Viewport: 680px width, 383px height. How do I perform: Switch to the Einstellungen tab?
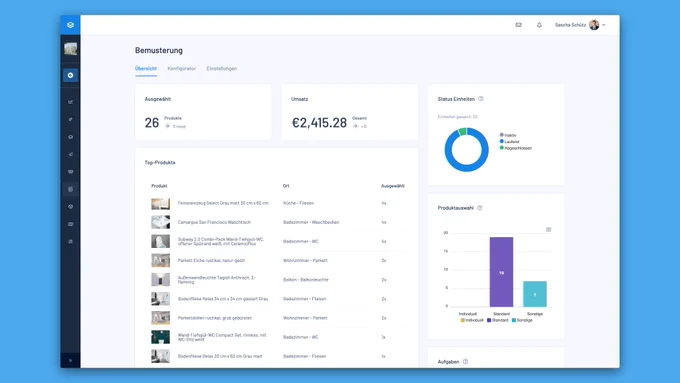click(x=222, y=69)
